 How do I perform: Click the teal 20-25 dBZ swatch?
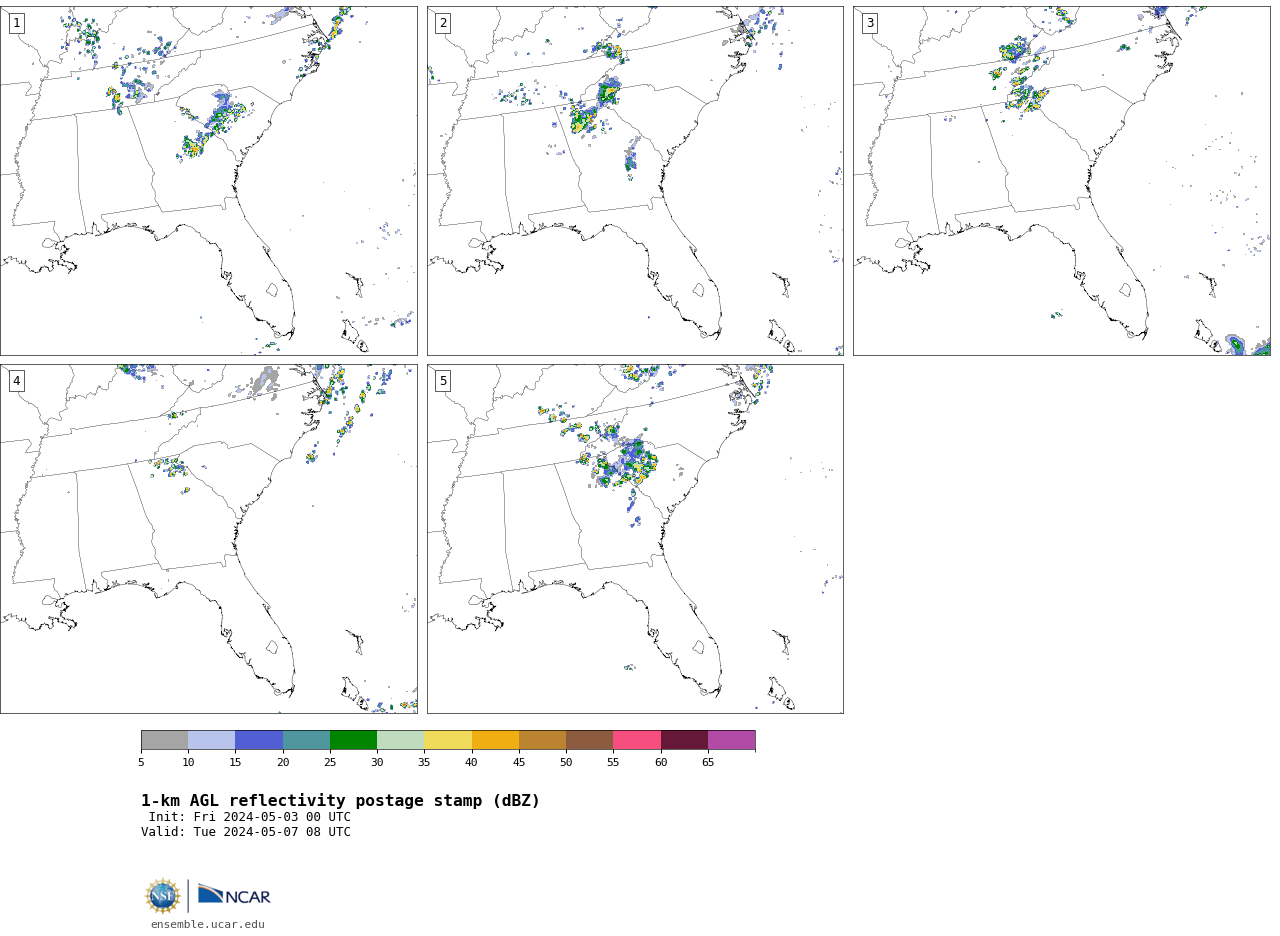click(306, 740)
